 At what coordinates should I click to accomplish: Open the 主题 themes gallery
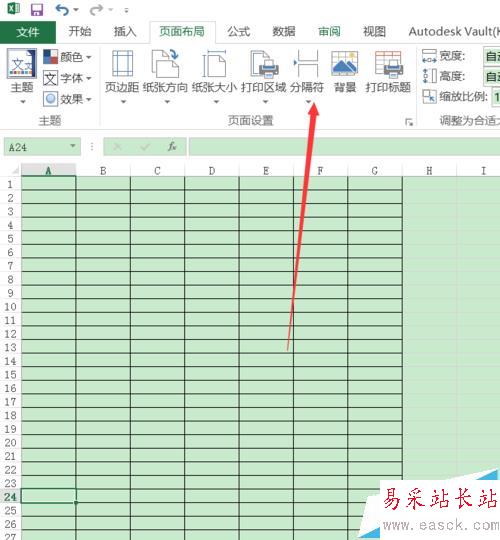click(x=22, y=76)
